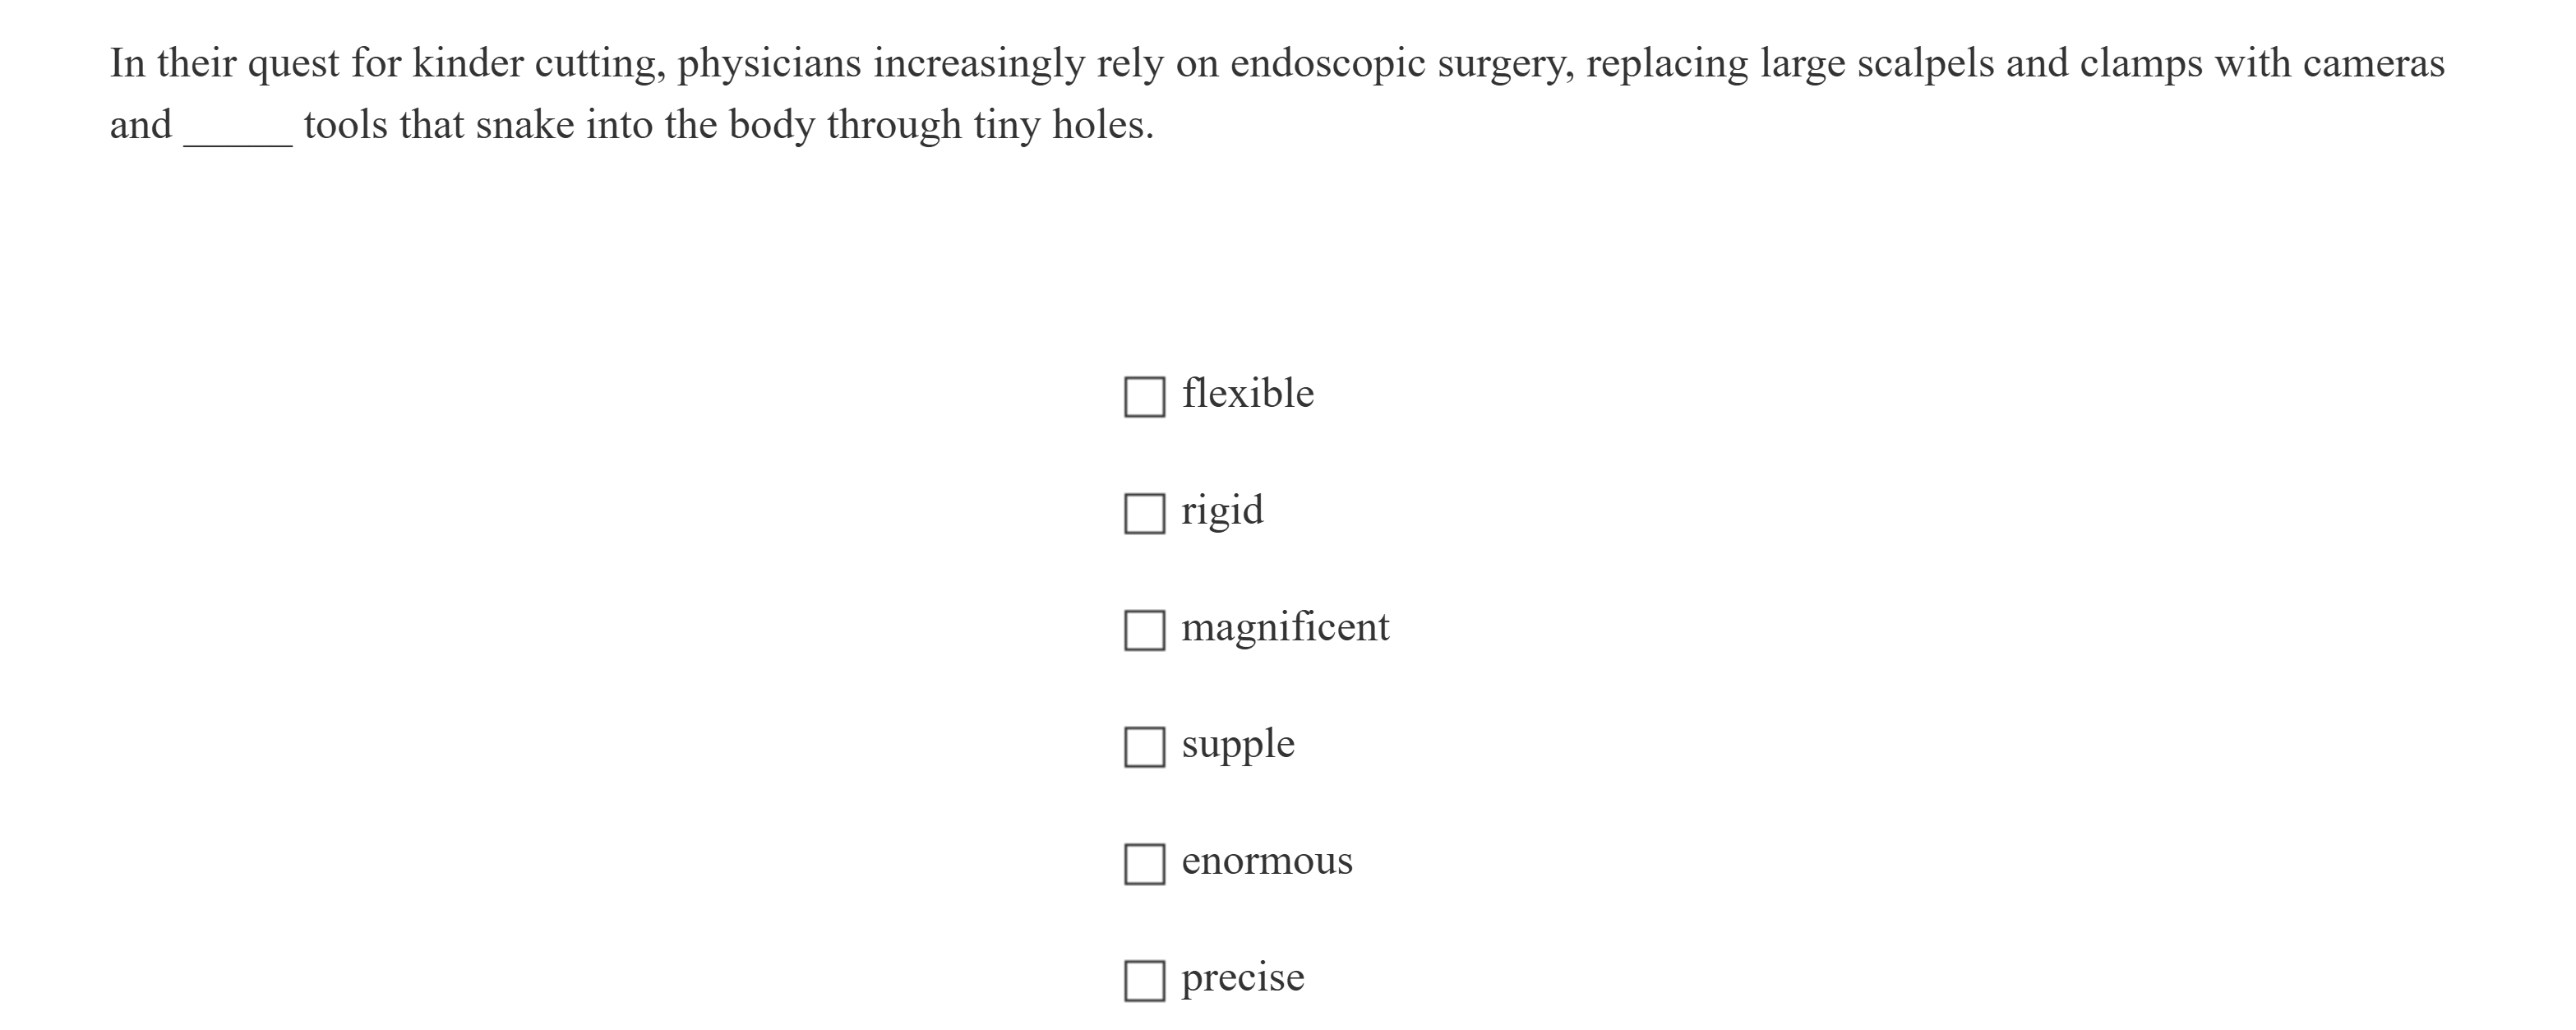Tick the rigid checkbox

(1144, 514)
